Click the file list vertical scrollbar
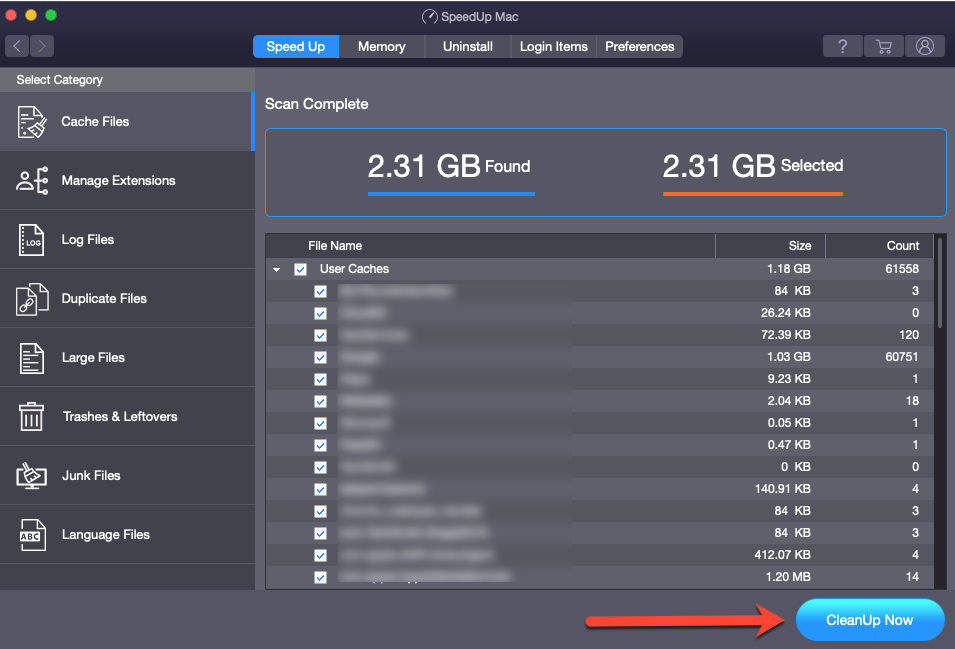 tap(940, 283)
